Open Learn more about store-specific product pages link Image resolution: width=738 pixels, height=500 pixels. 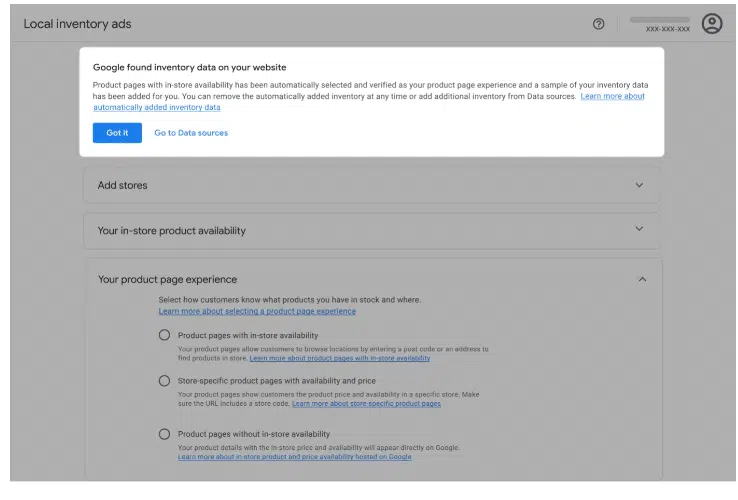366,403
